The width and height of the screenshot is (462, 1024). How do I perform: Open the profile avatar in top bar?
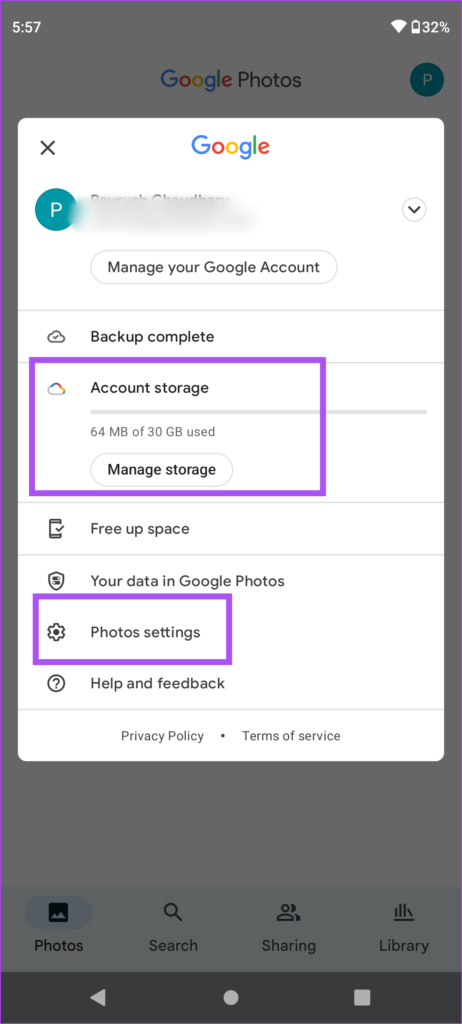(x=427, y=80)
